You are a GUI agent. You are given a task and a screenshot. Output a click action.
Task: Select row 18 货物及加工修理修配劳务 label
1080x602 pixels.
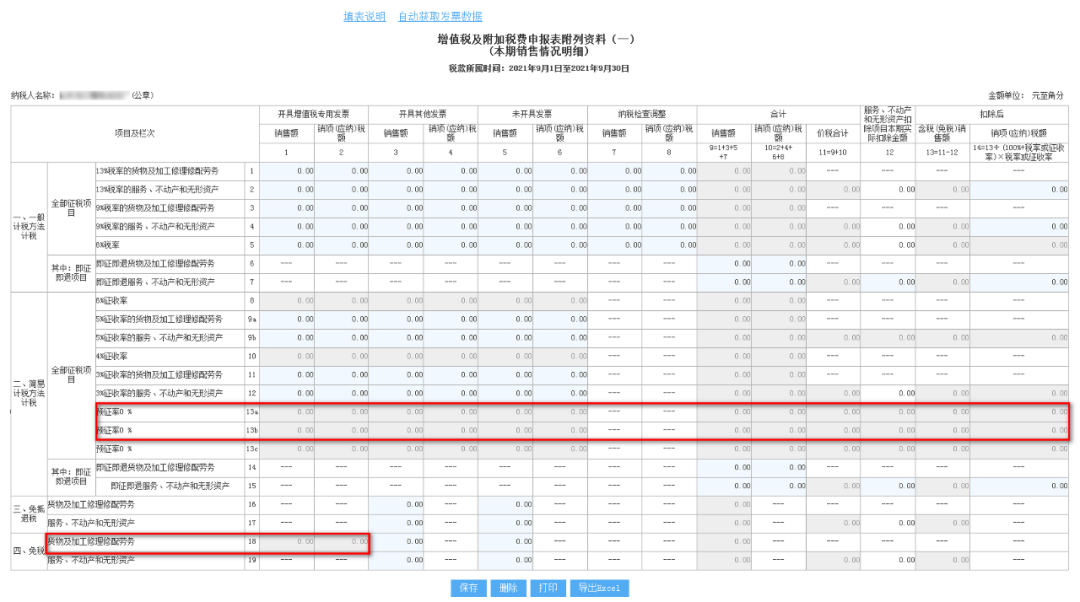(91, 542)
